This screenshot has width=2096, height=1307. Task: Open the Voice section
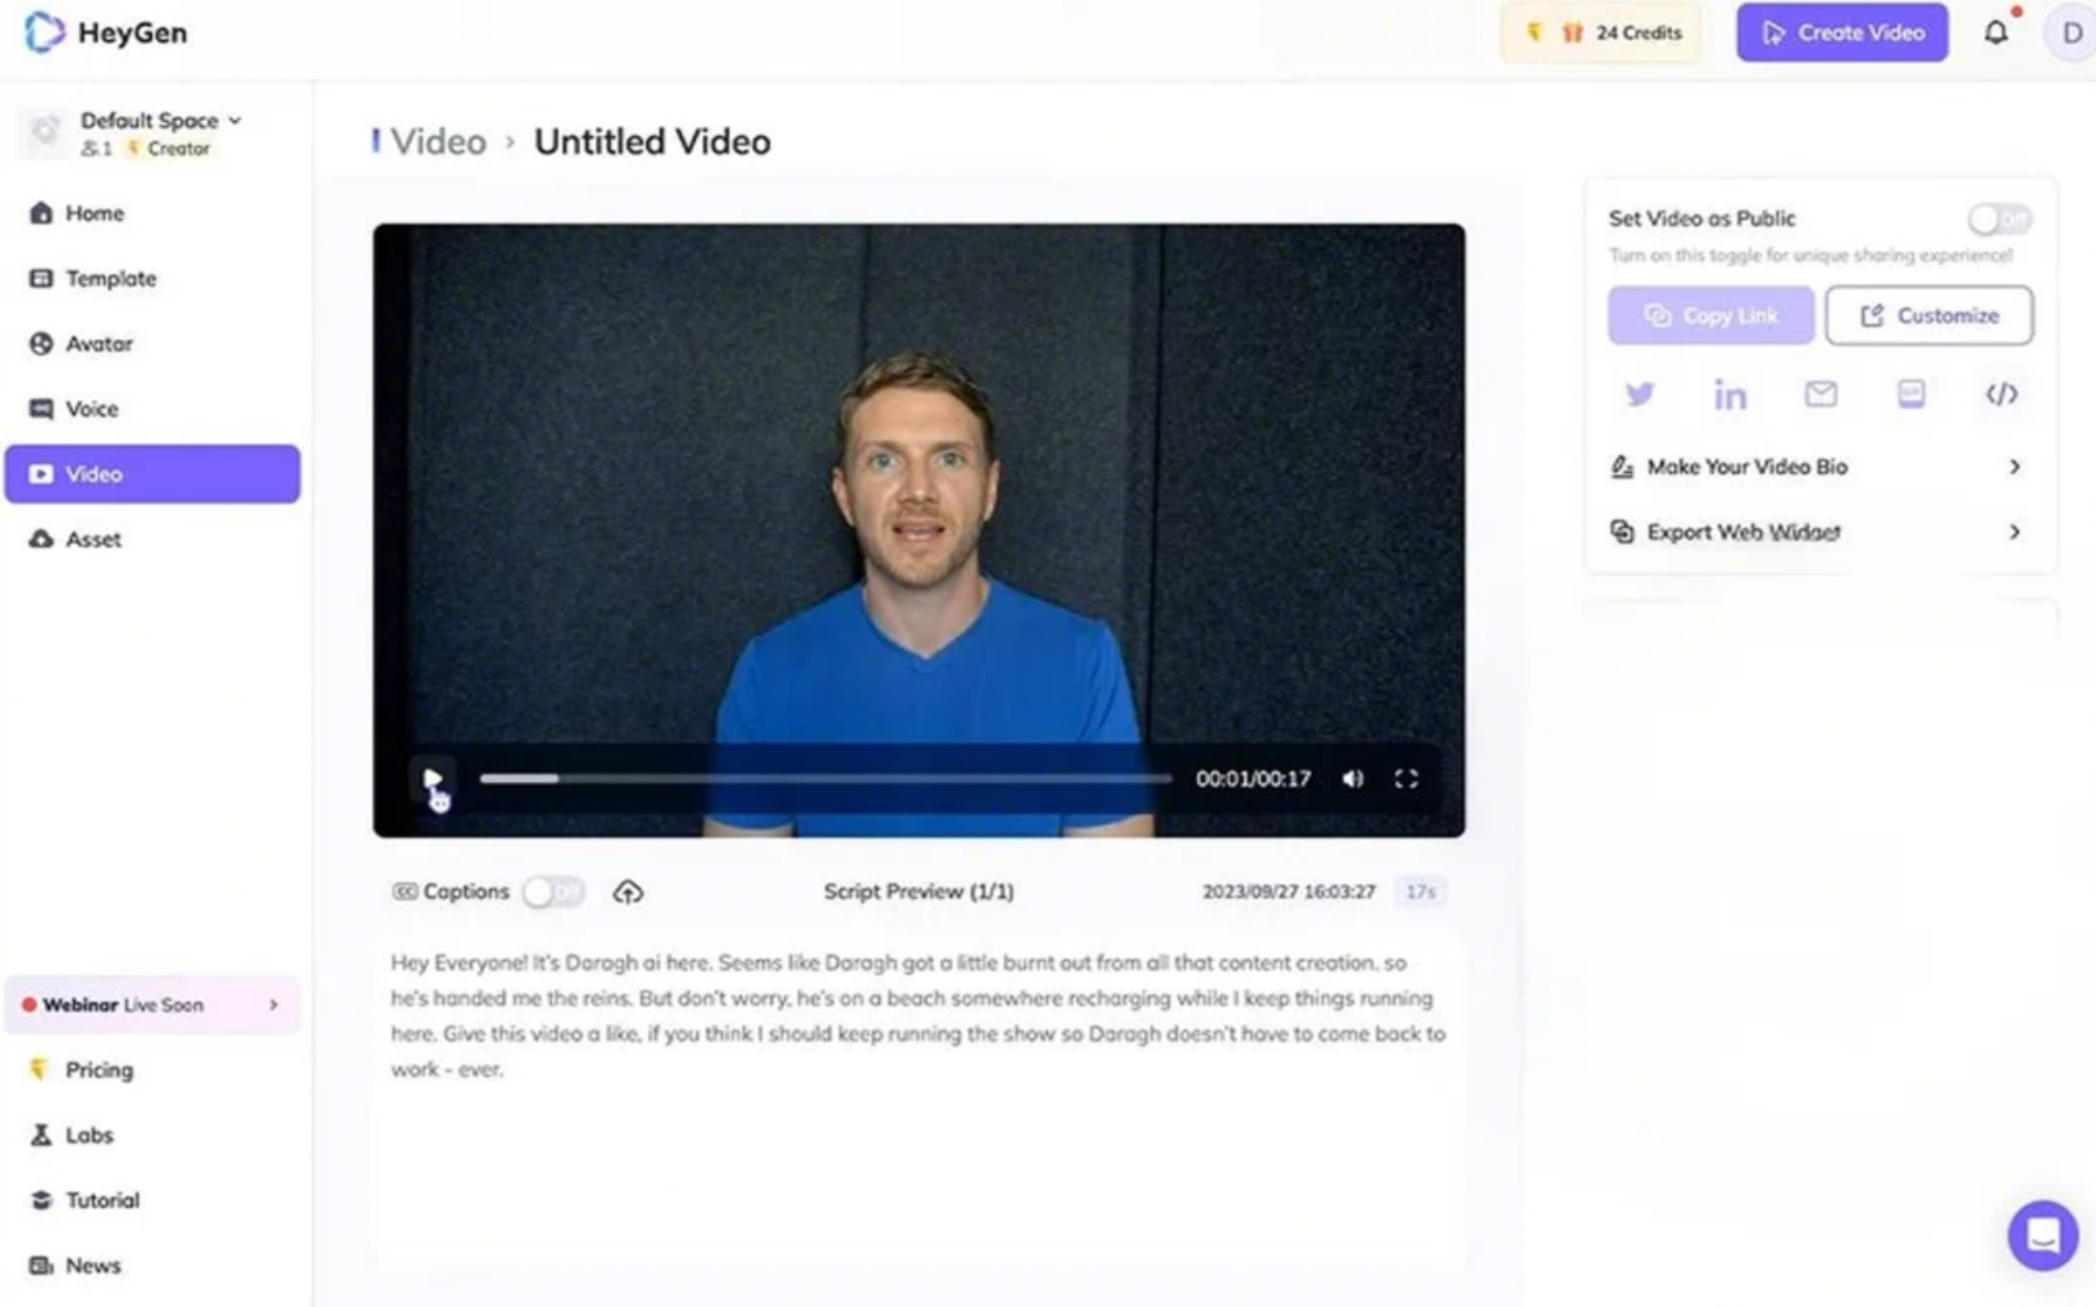point(94,408)
